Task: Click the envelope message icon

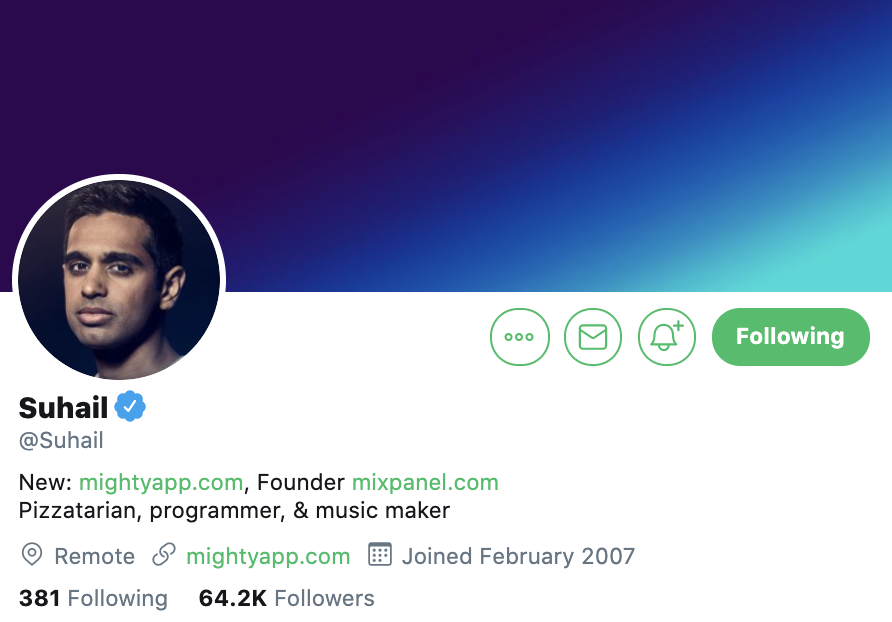Action: 593,337
